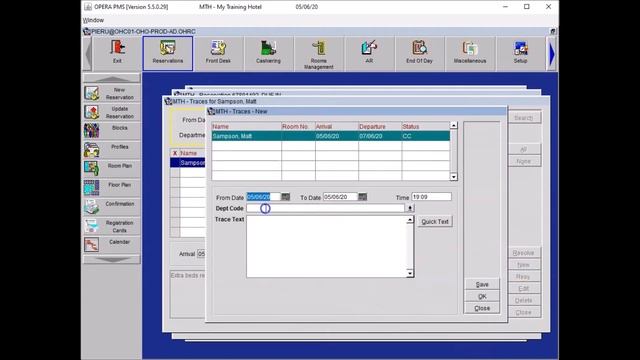Open Room Plan from the sidebar
Screen dimensions: 640x360
click(112, 169)
